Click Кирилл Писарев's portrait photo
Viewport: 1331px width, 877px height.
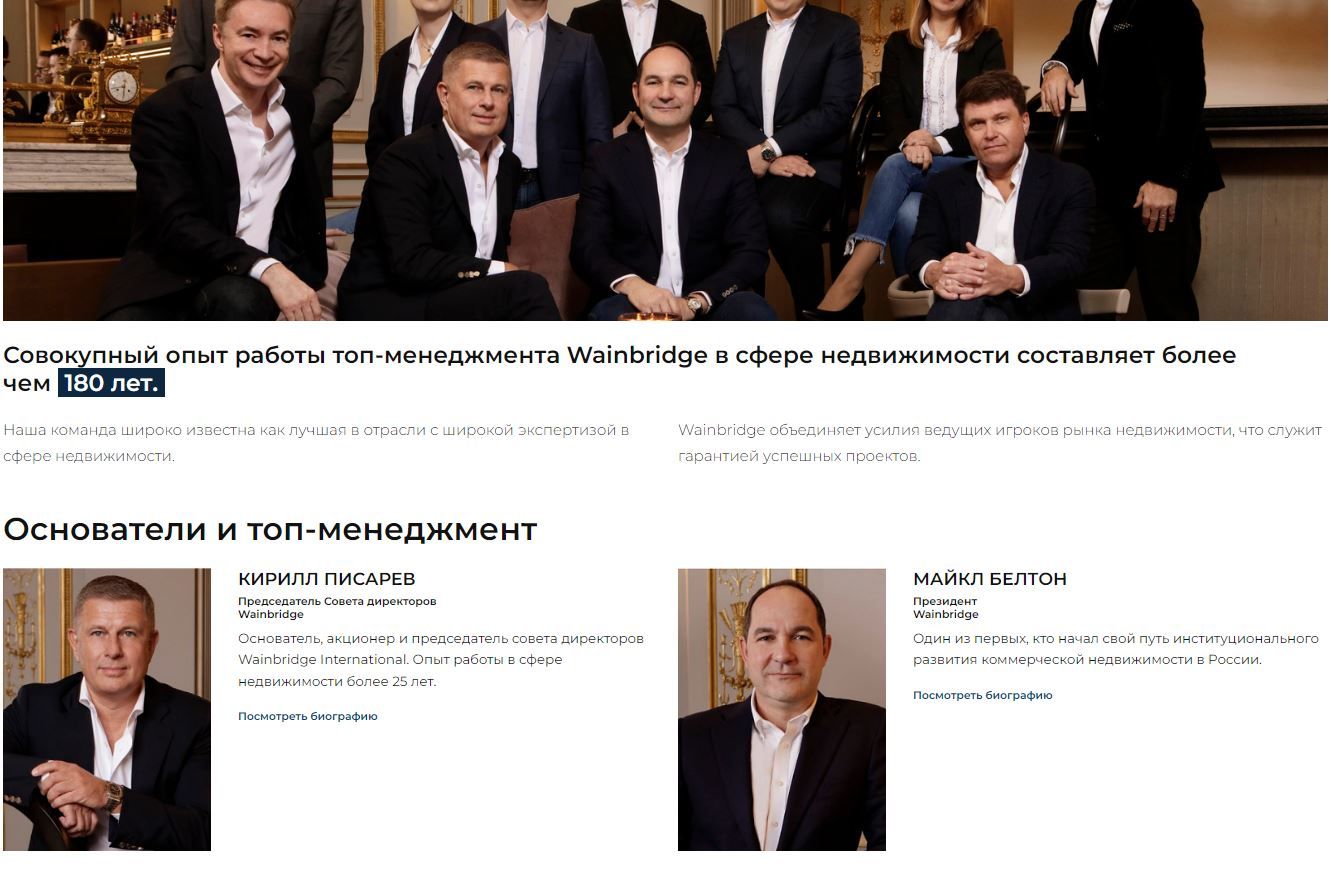click(107, 710)
